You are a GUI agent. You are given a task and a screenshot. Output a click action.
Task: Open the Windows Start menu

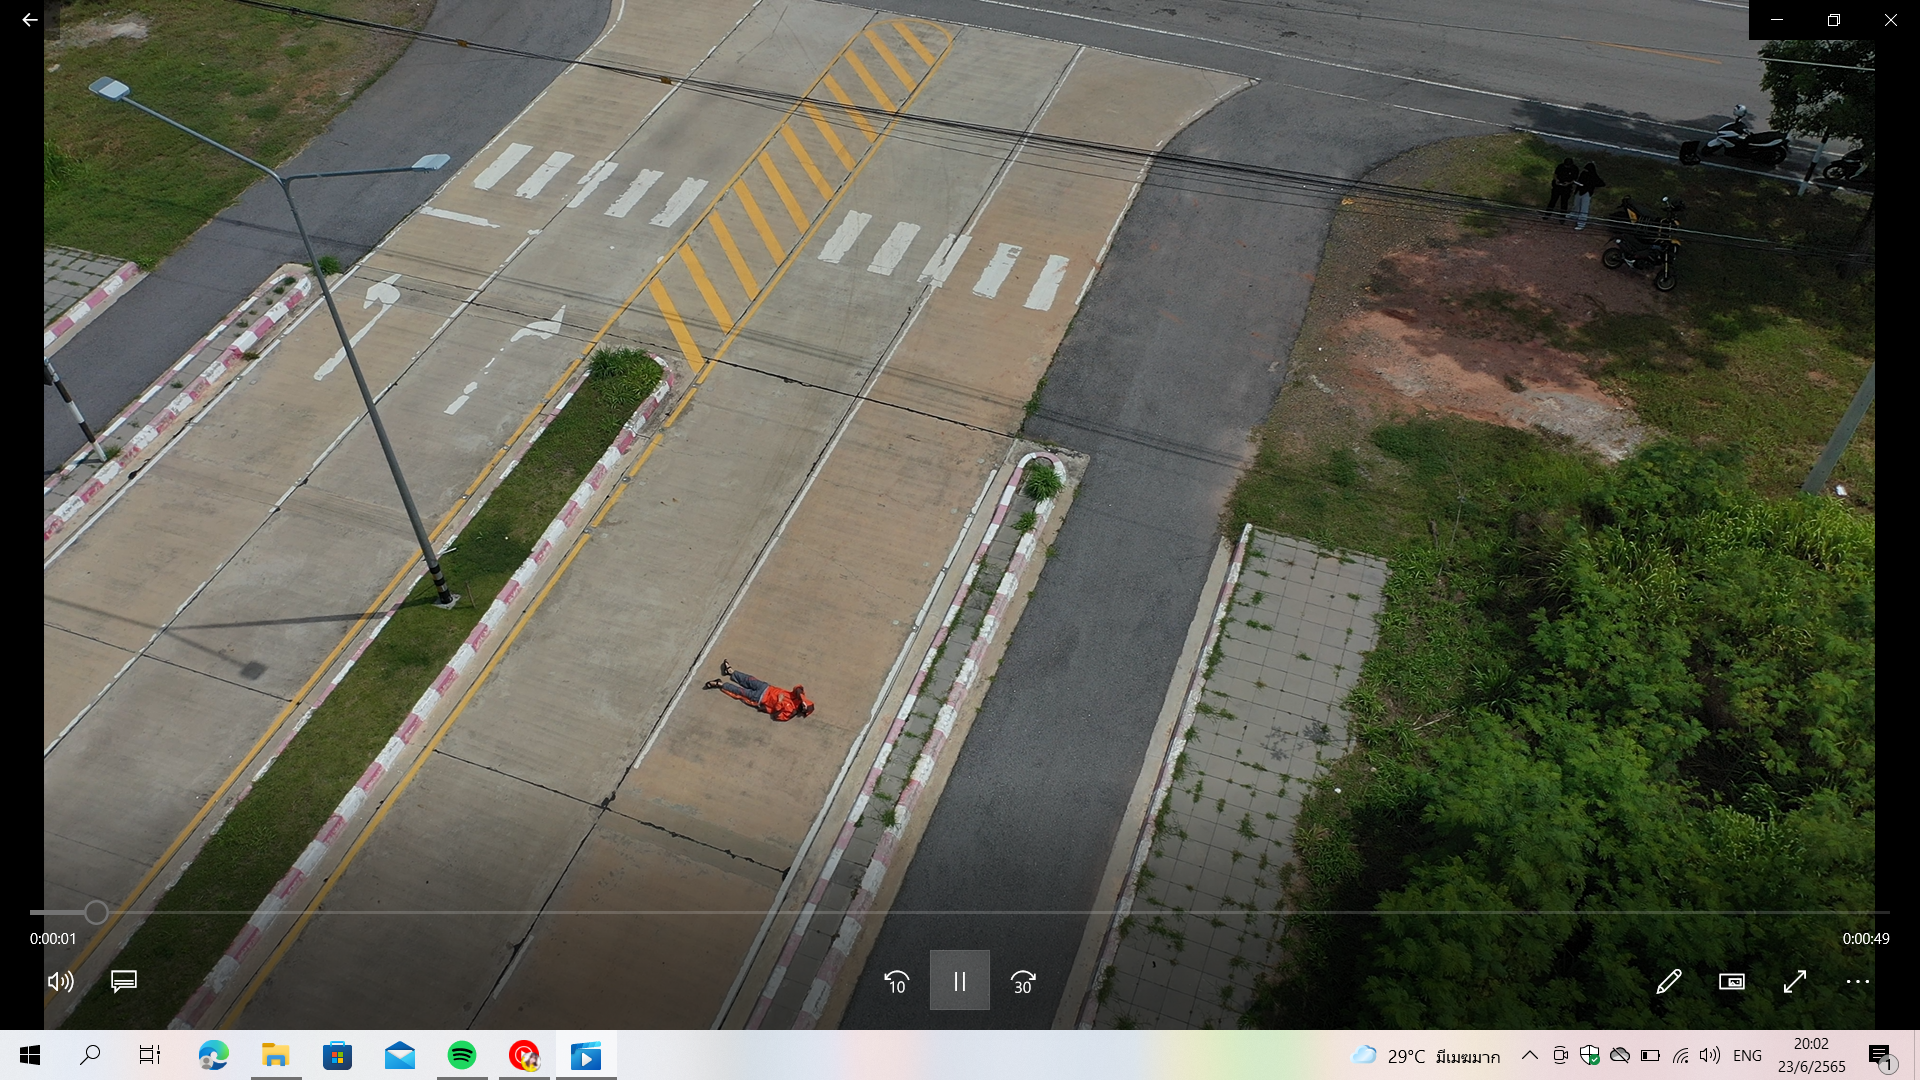click(x=30, y=1055)
